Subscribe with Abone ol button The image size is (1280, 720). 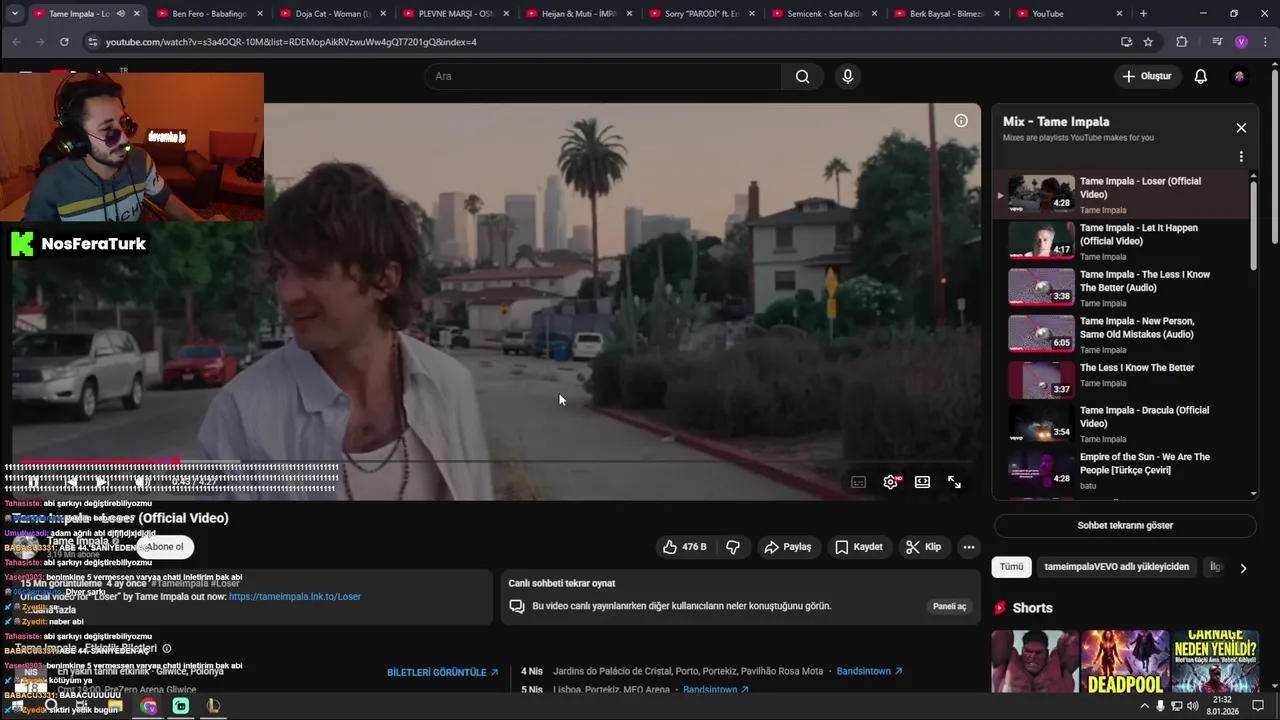(165, 547)
